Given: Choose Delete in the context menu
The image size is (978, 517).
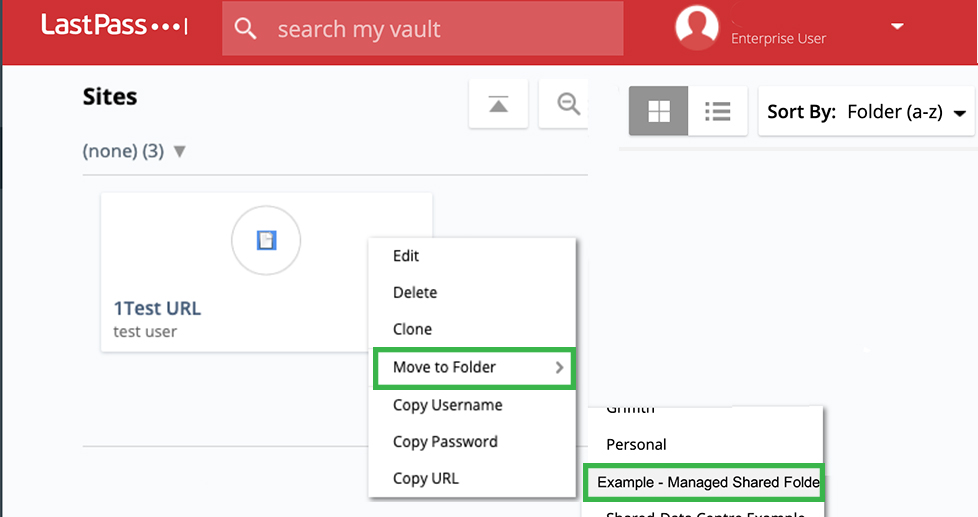Looking at the screenshot, I should pos(415,293).
